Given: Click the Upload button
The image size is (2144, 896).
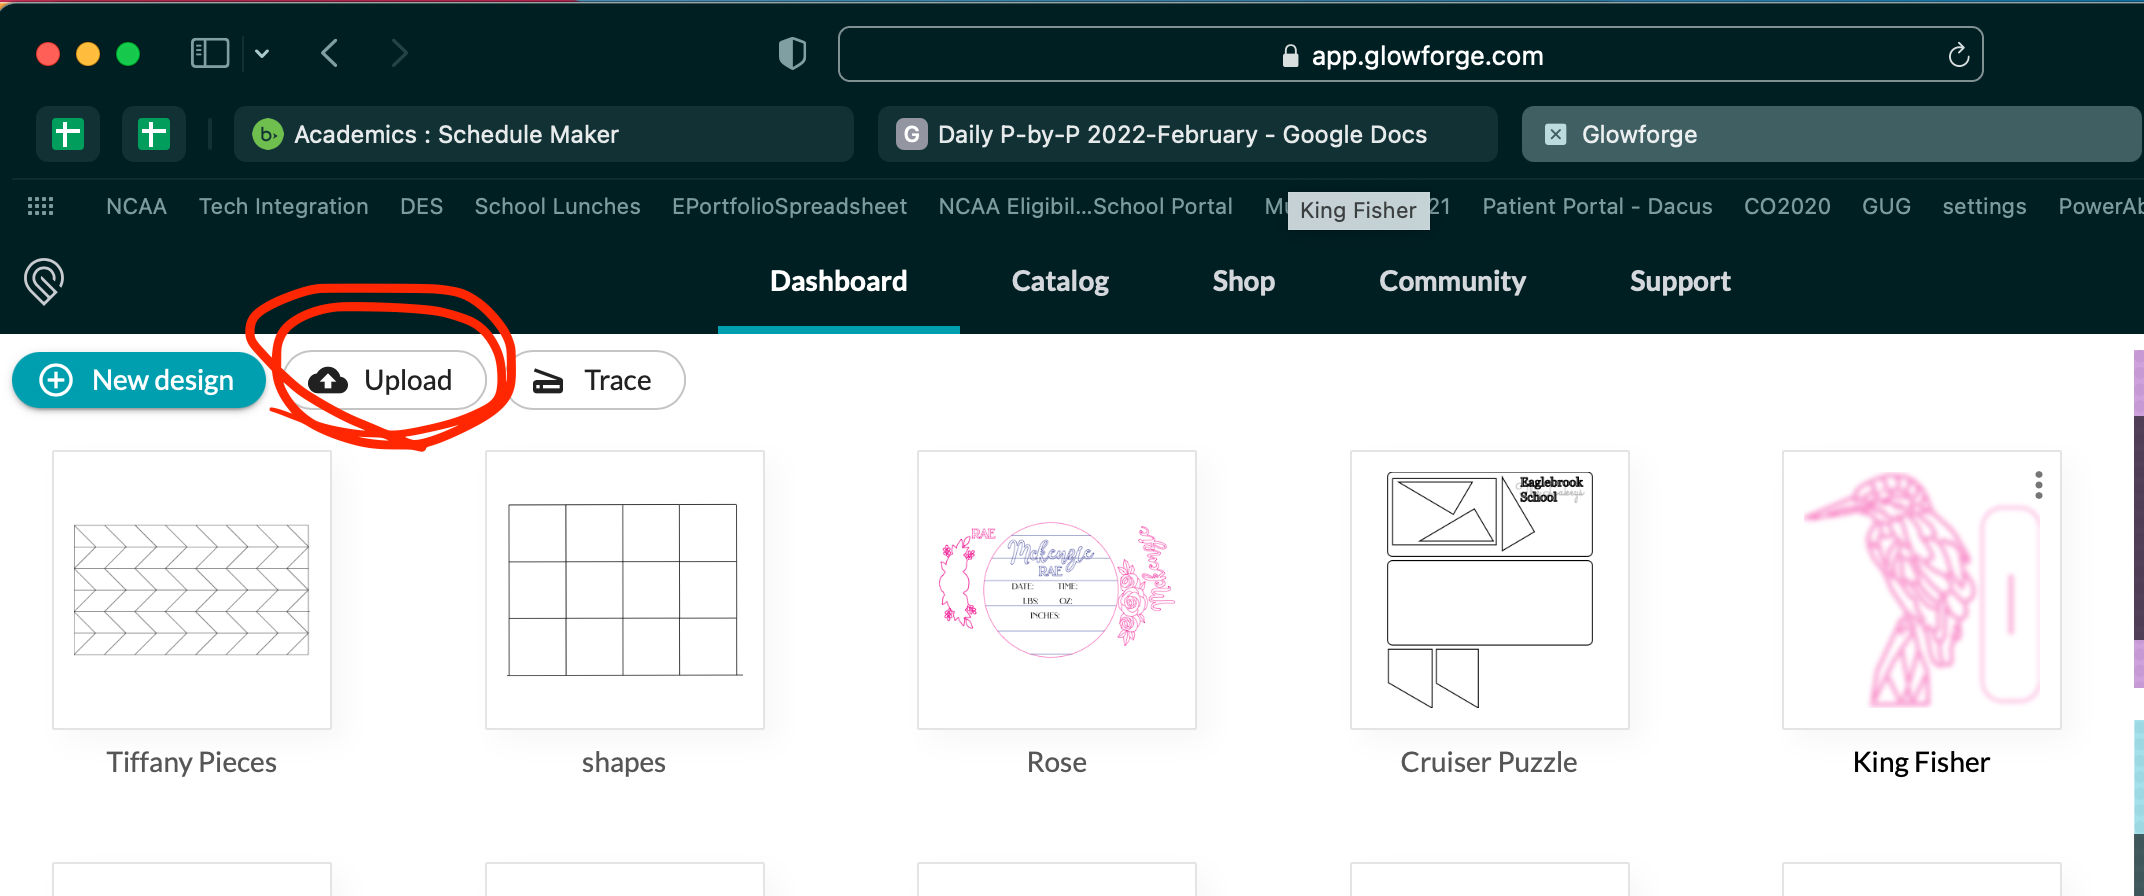Looking at the screenshot, I should coord(384,380).
